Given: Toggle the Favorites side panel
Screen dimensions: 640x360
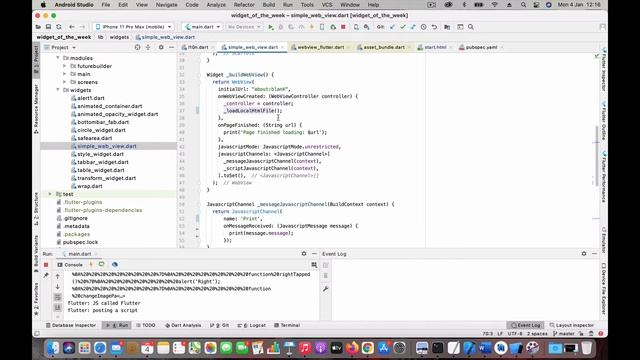Looking at the screenshot, I should [36, 299].
